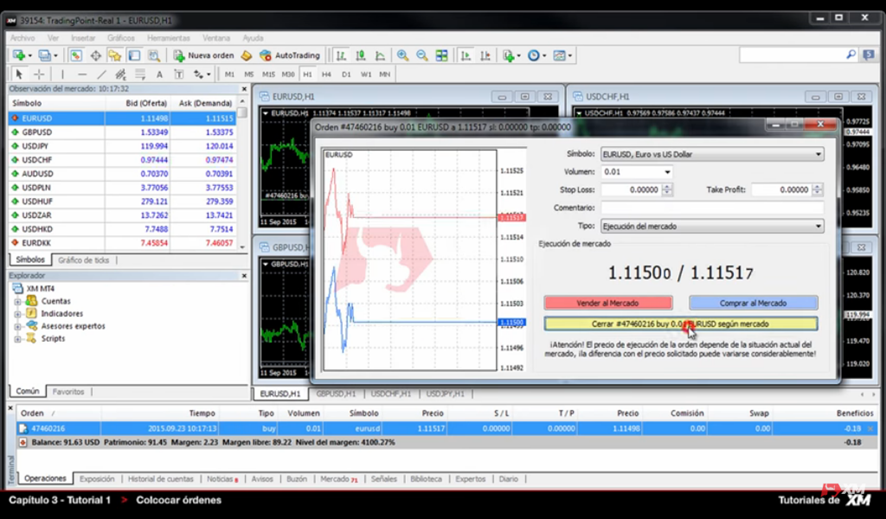
Task: Select USDJPY row in market watch
Action: pos(122,146)
